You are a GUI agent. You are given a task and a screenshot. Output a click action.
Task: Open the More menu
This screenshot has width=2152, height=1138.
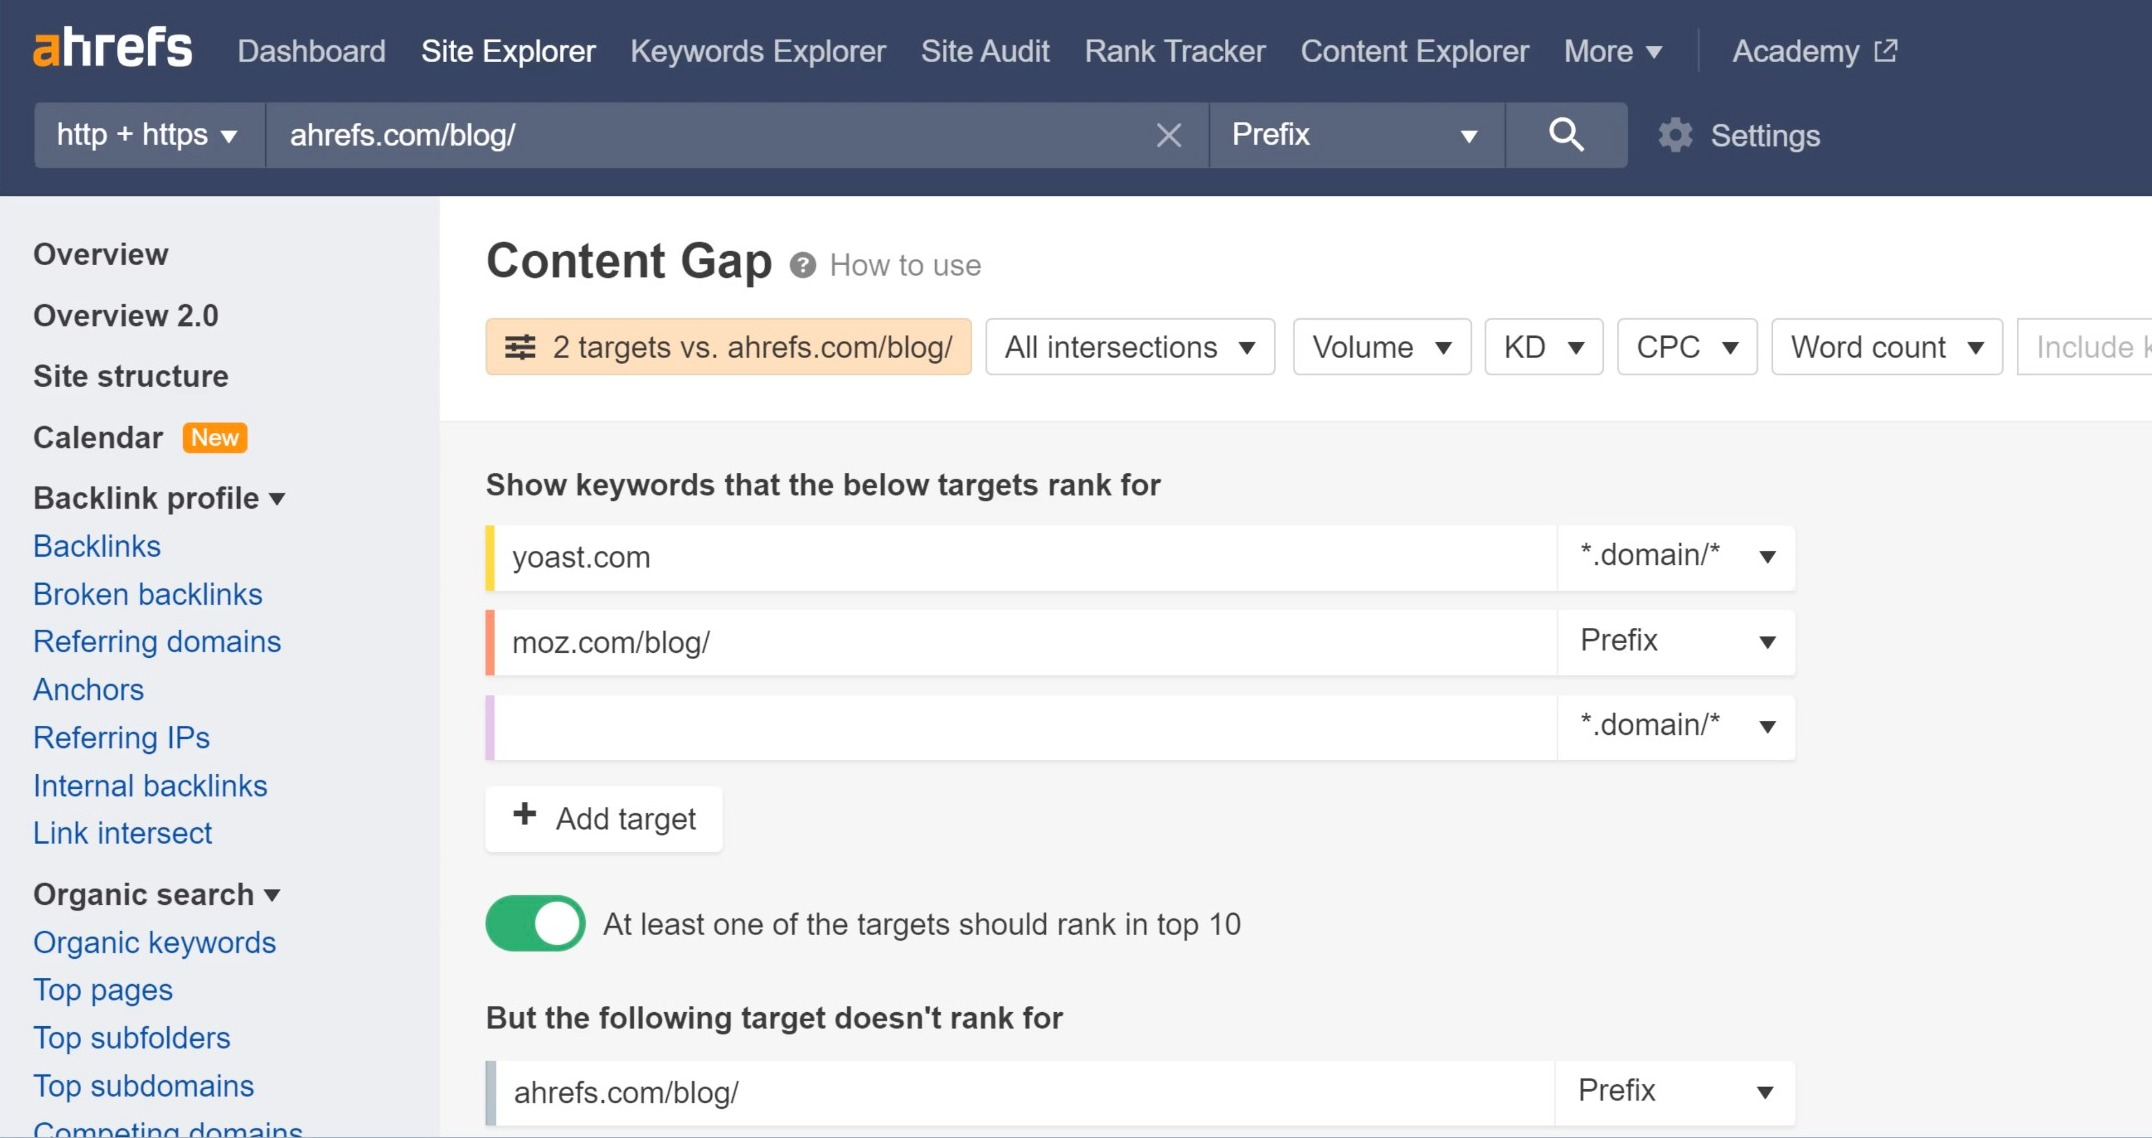1613,51
